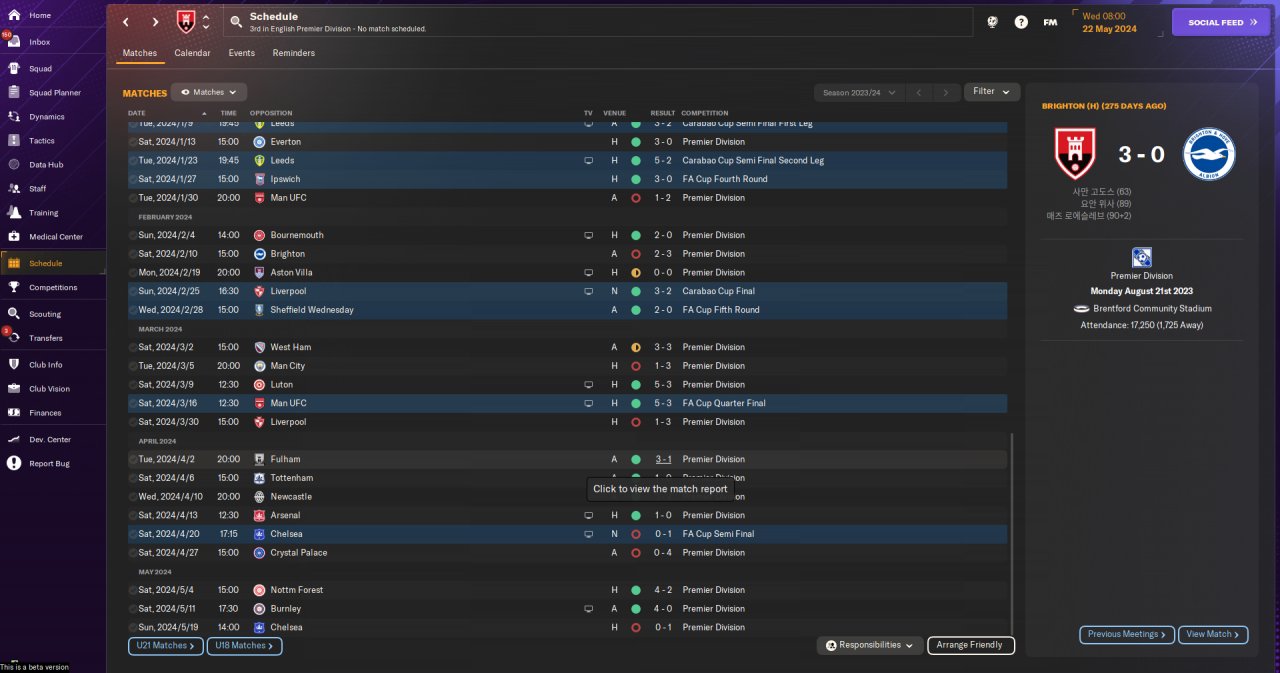Go to the next season arrow
Screen dimensions: 1280x673
click(945, 92)
